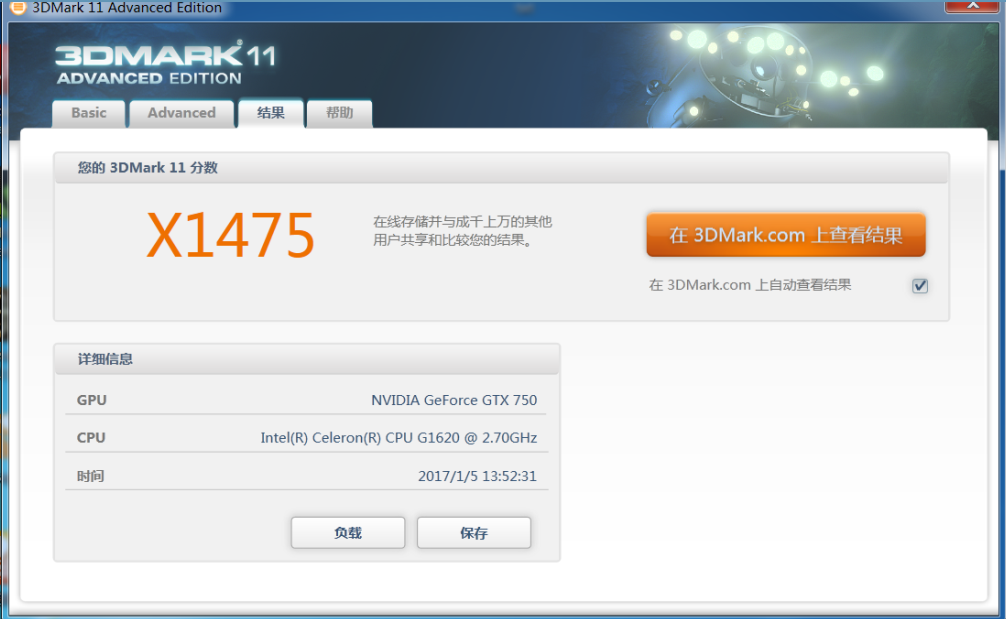Select the 结果 tab
This screenshot has width=1006, height=619.
coord(271,113)
